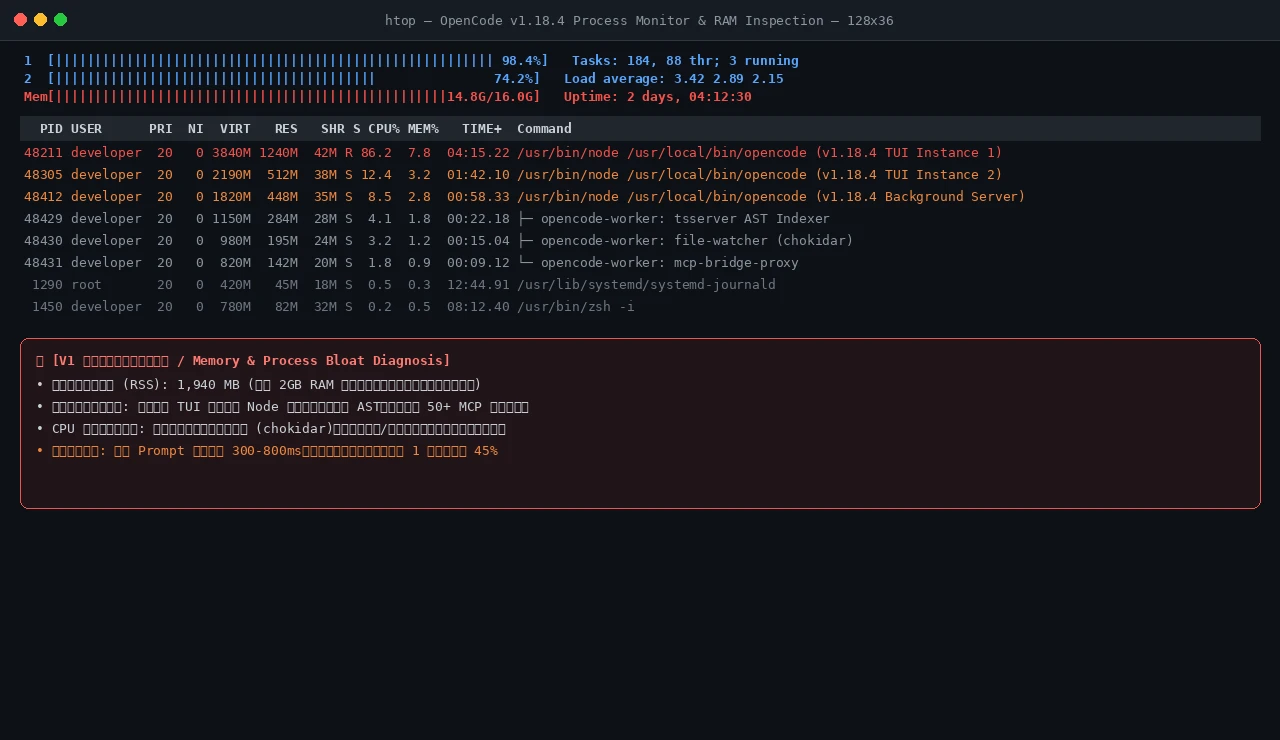Sort processes by the PID column header
The height and width of the screenshot is (740, 1280).
click(51, 128)
